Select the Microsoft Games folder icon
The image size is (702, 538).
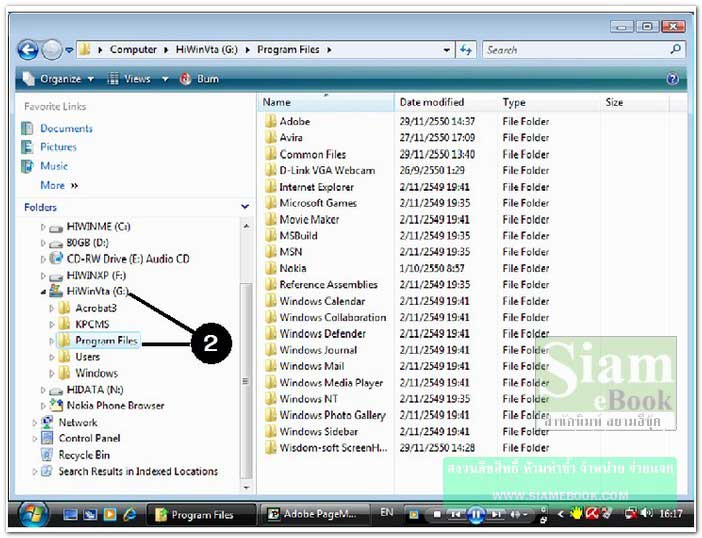pyautogui.click(x=270, y=203)
